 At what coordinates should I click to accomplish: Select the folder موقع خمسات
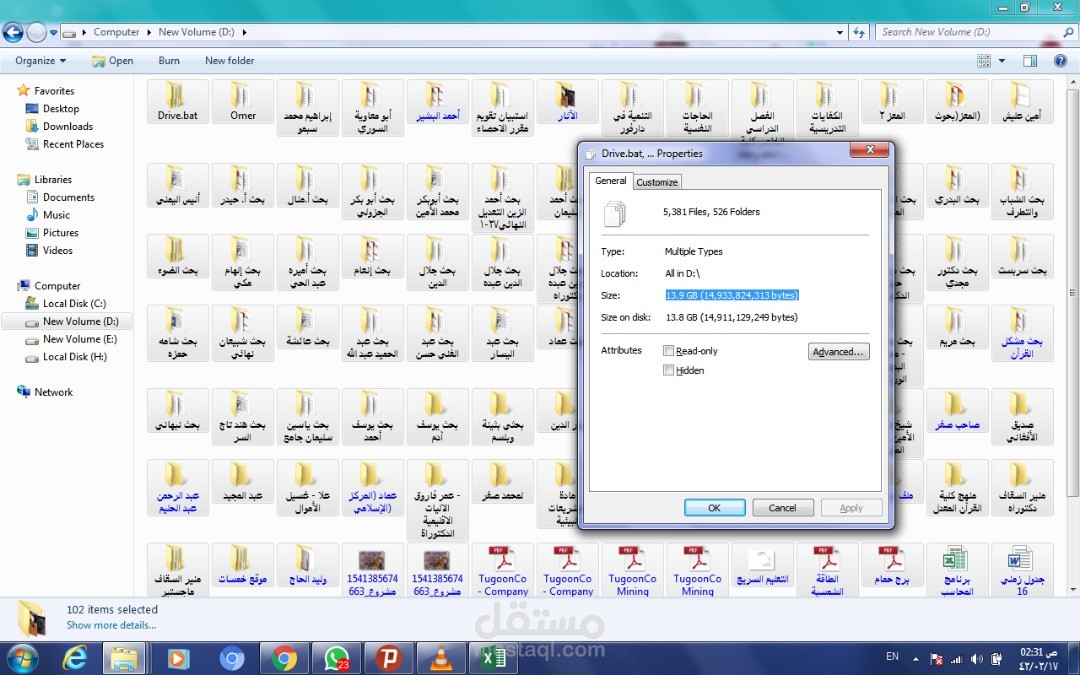point(242,565)
